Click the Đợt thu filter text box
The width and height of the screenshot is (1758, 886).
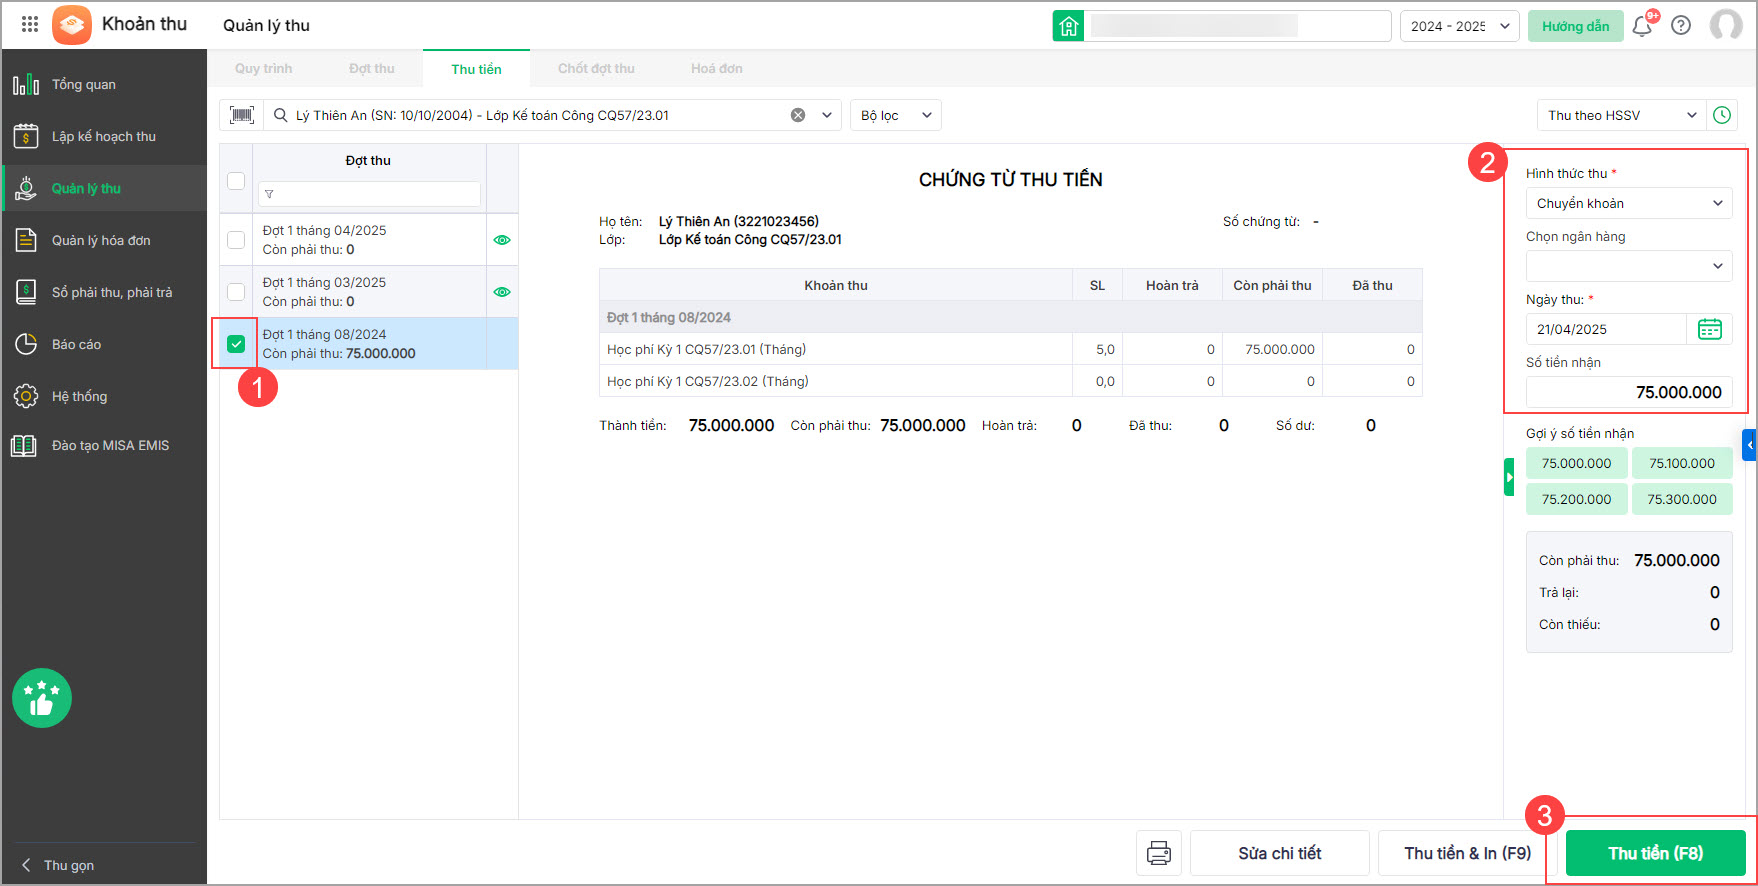(369, 194)
